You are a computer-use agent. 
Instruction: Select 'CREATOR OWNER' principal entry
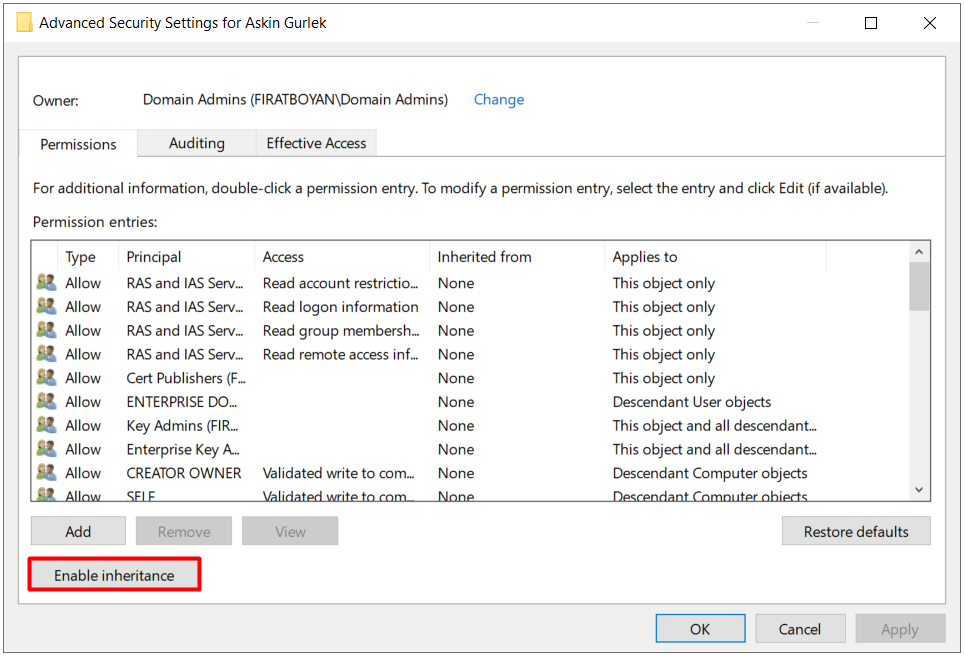[x=184, y=473]
